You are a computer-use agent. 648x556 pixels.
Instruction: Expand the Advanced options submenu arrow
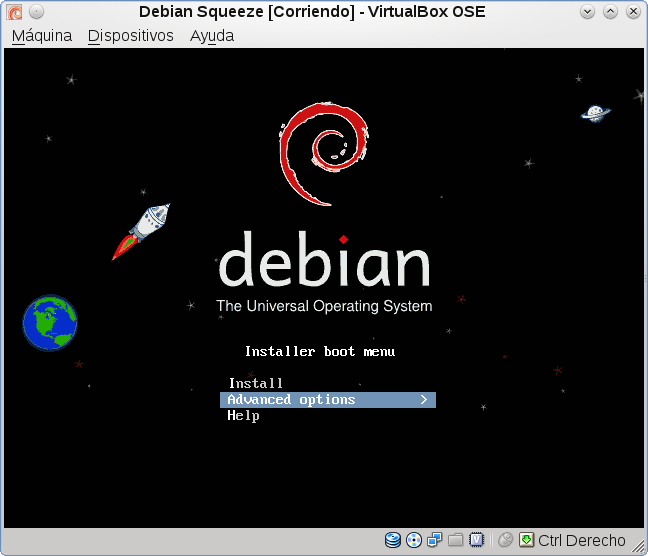click(x=424, y=400)
